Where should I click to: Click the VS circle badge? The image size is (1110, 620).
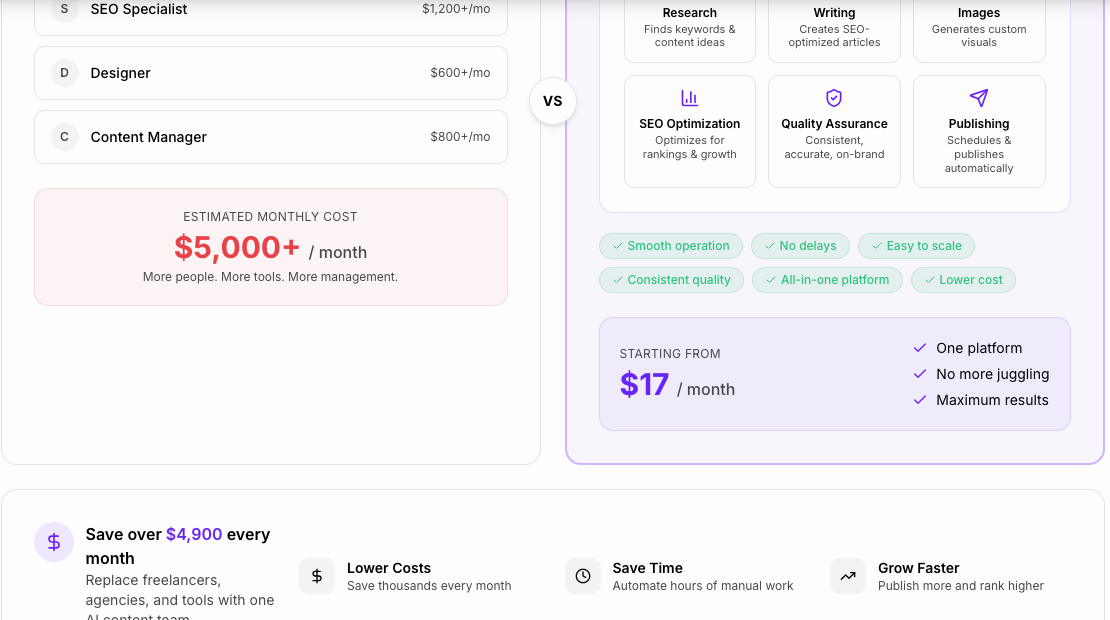(553, 101)
